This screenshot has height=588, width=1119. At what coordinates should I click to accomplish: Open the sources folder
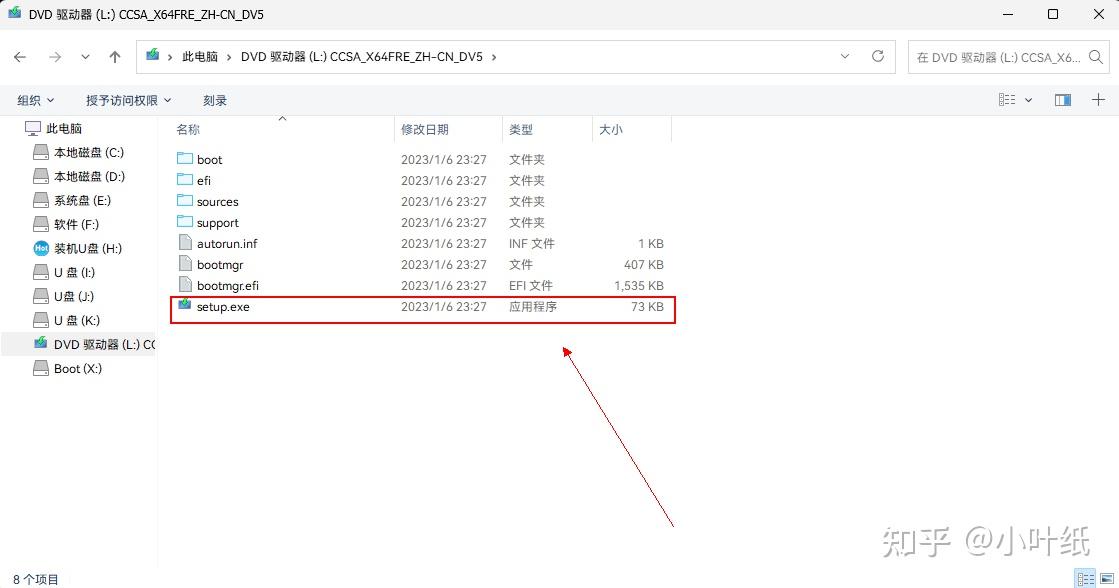[x=218, y=201]
